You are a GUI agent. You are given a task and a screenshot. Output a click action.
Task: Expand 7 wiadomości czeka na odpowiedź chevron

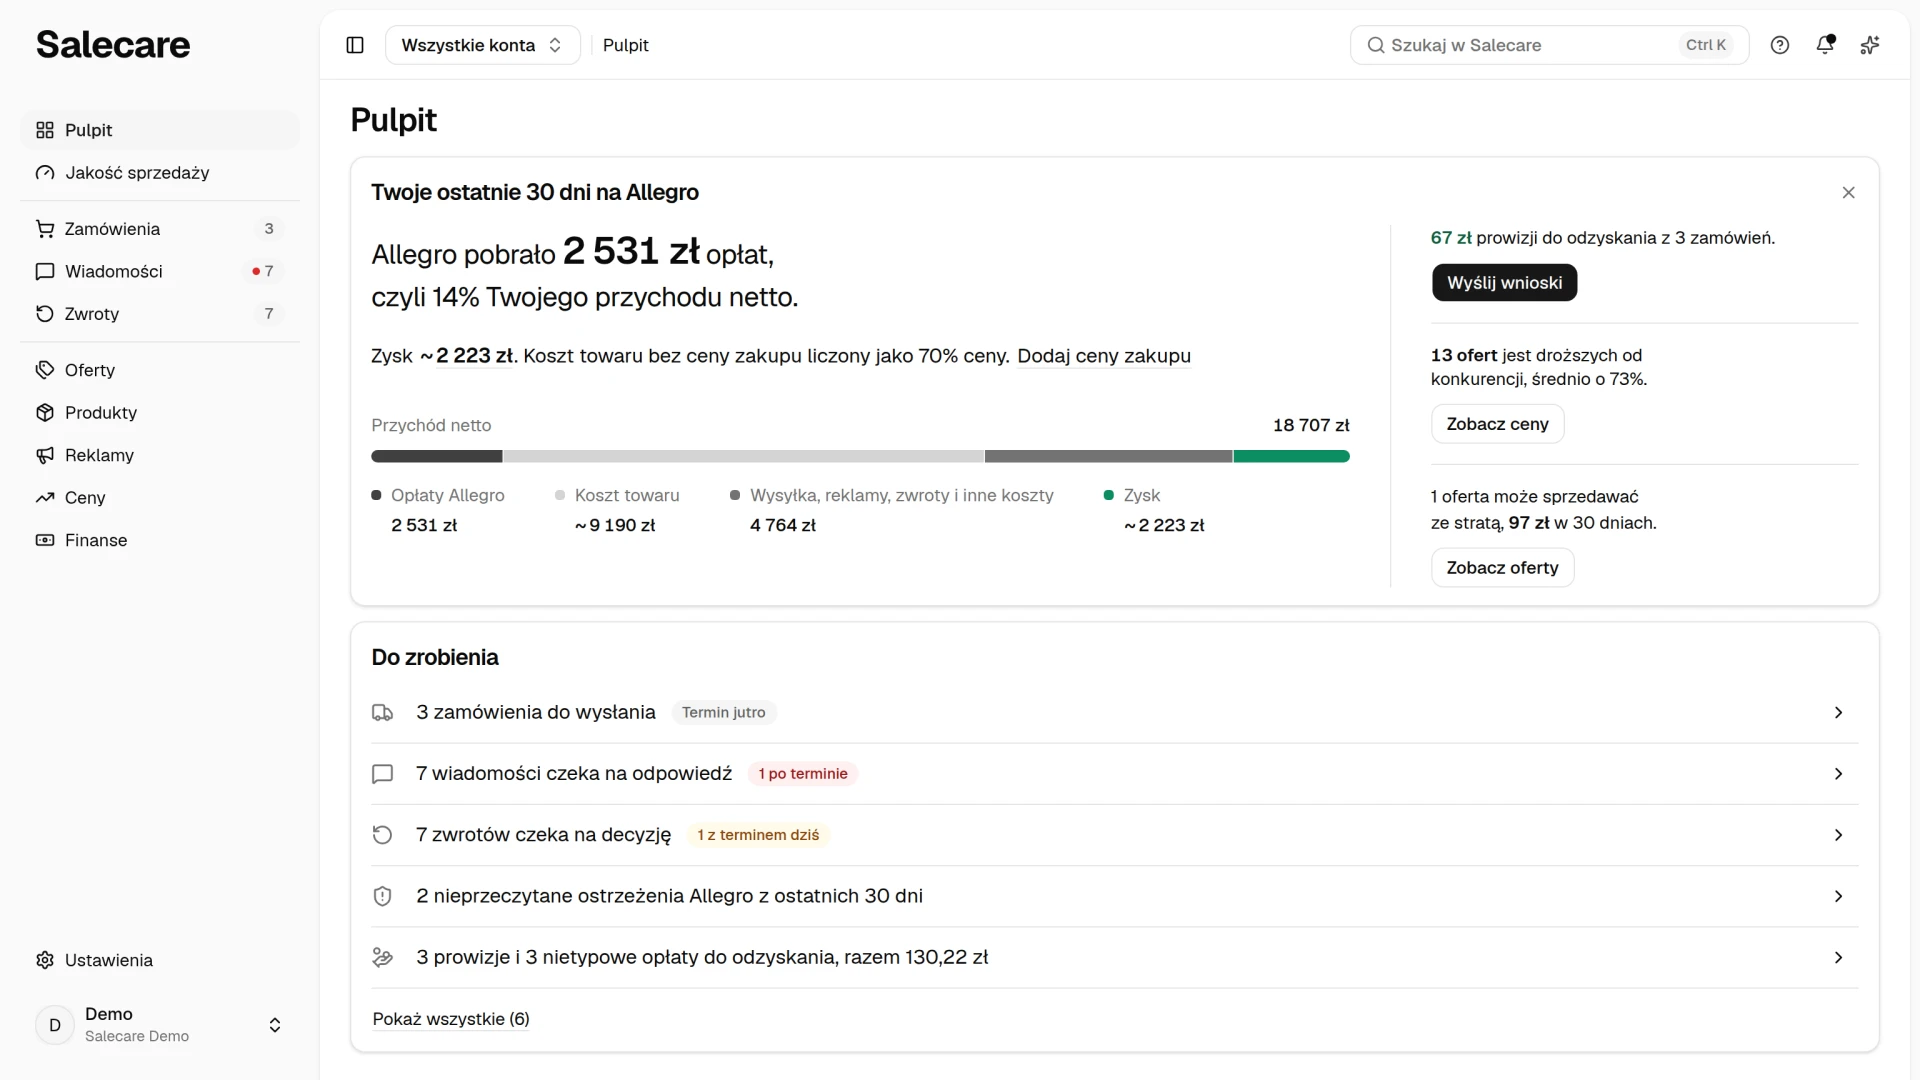pos(1838,774)
